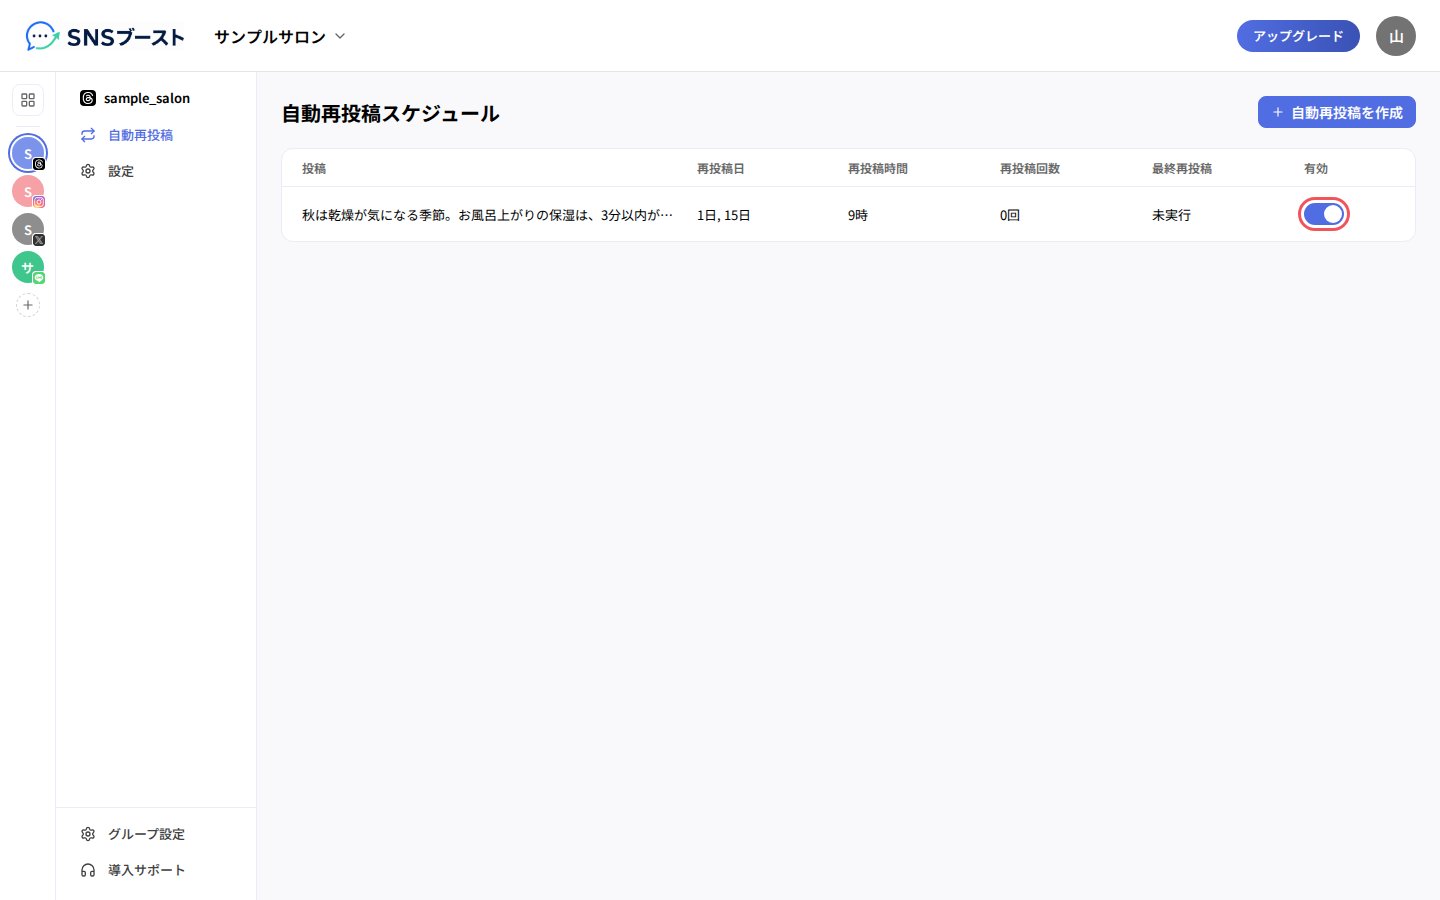
Task: Add a new account with plus icon
Action: click(28, 305)
